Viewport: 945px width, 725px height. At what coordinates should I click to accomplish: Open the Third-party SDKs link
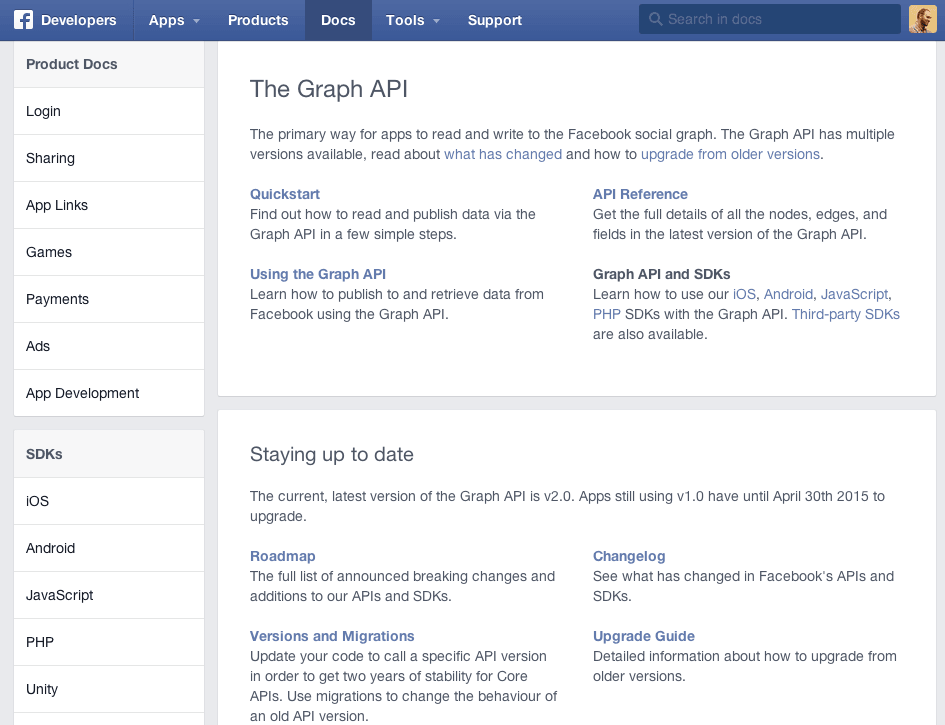845,314
